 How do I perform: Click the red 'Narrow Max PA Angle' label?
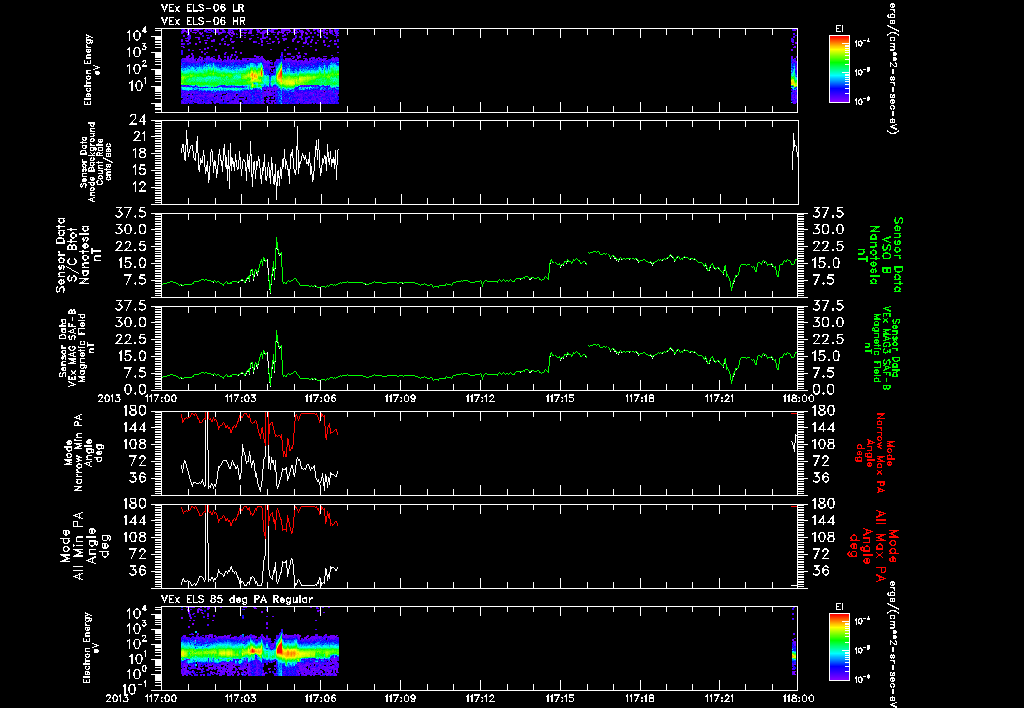point(873,451)
